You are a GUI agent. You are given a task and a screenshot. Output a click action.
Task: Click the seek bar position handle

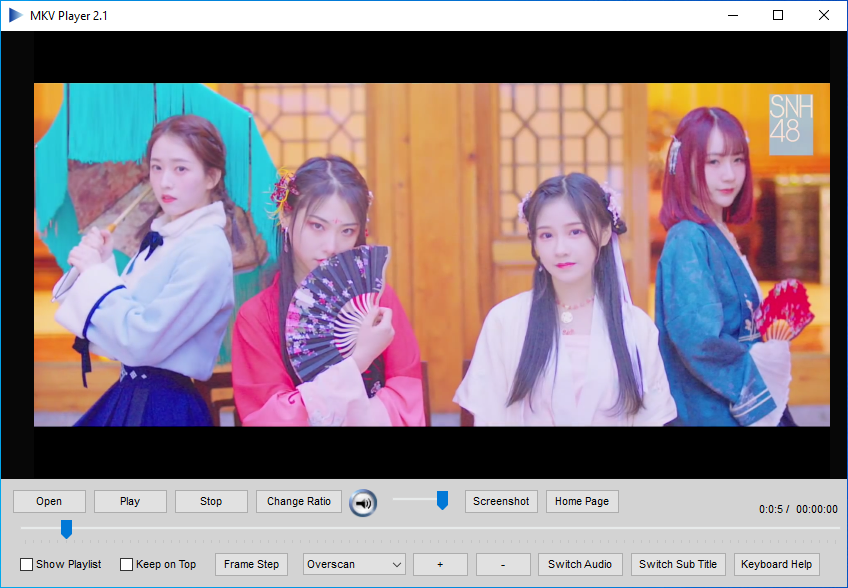tap(66, 528)
